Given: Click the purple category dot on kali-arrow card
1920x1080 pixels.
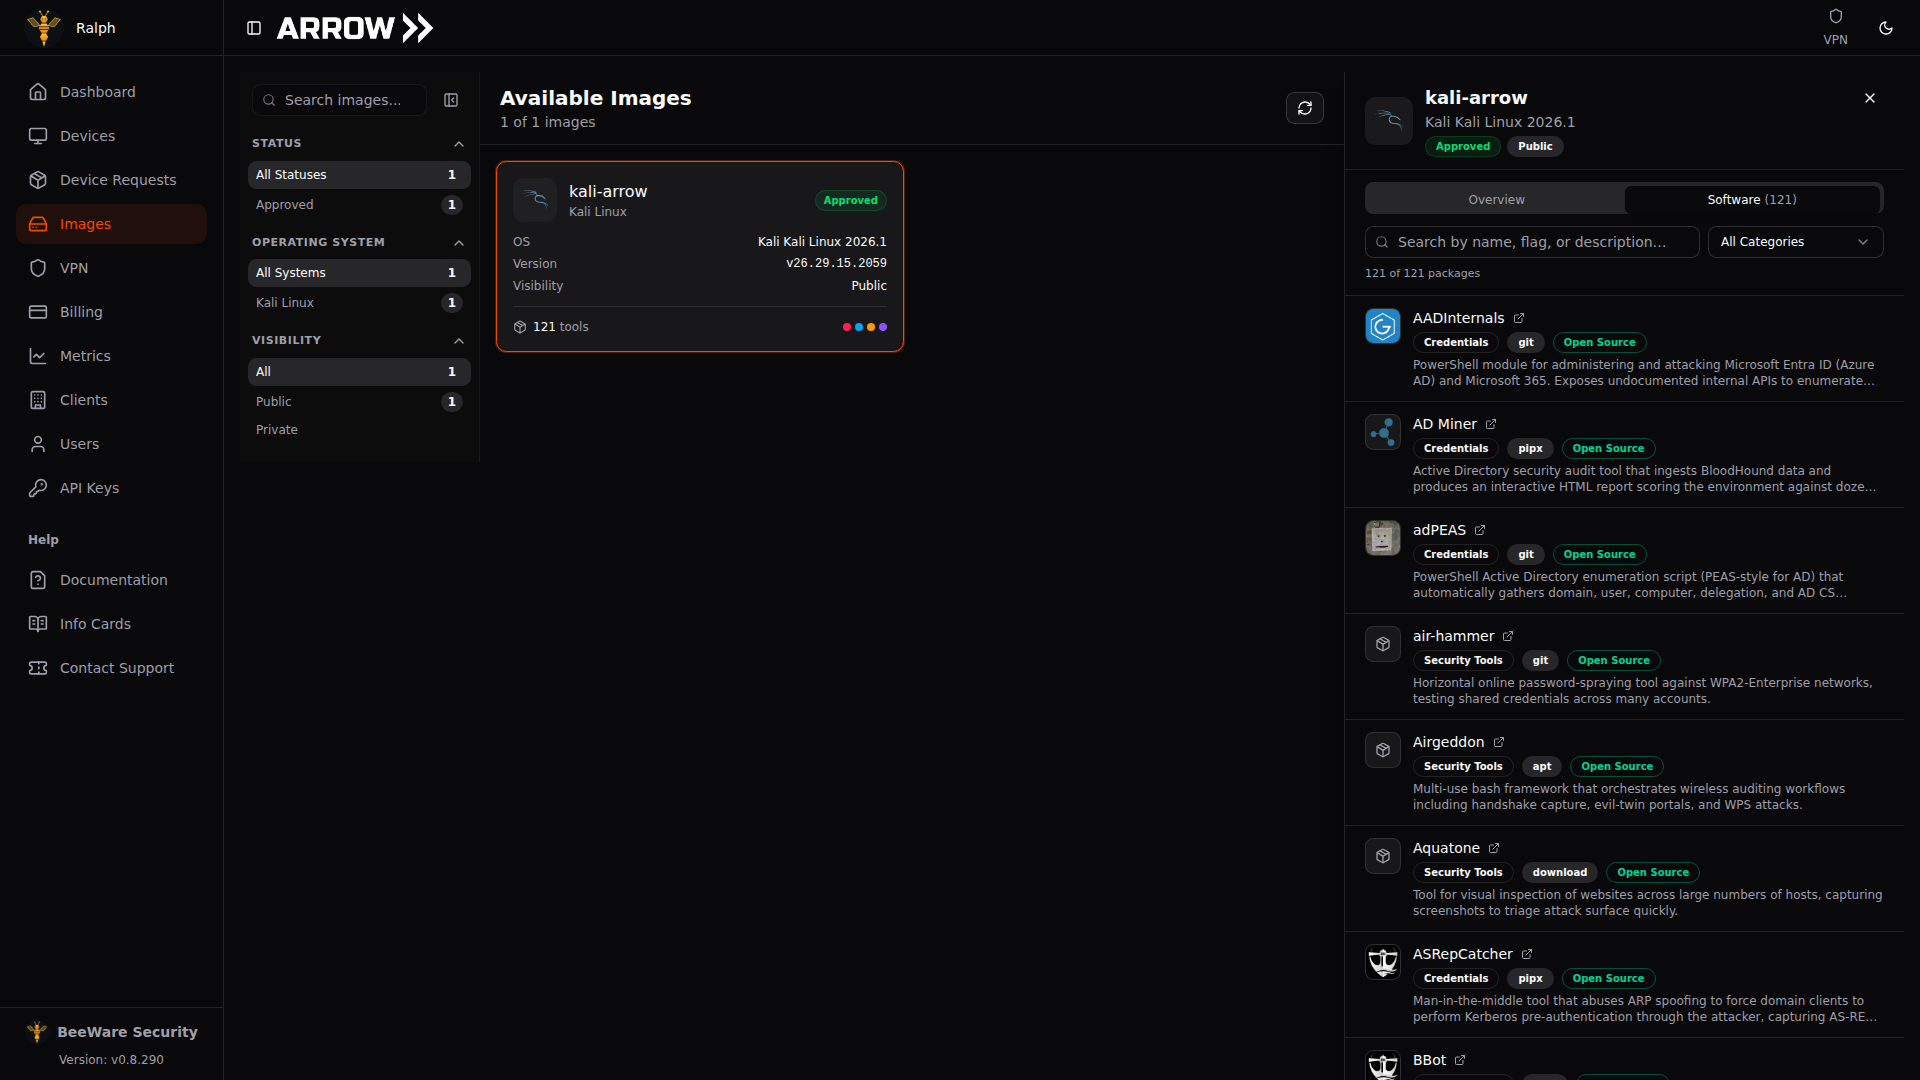Looking at the screenshot, I should [883, 327].
